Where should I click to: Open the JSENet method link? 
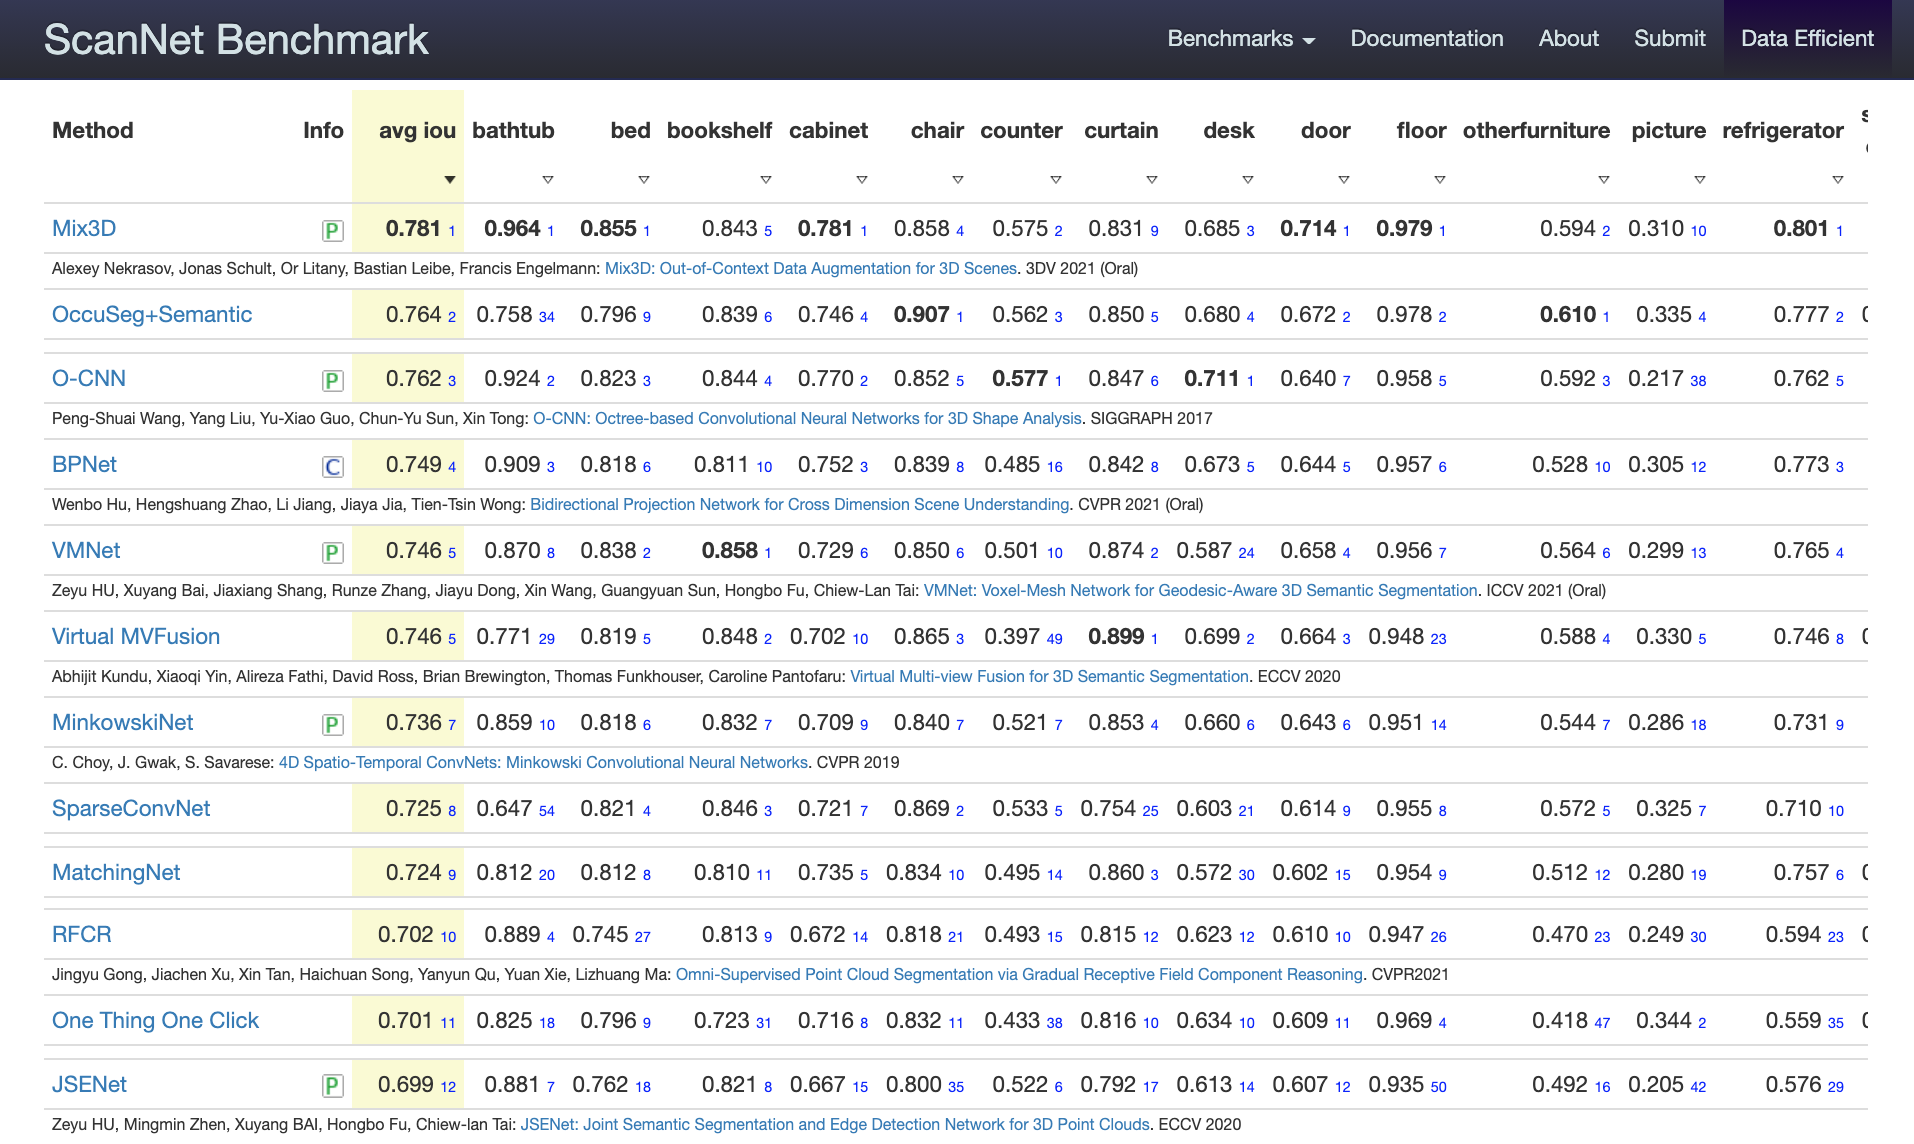click(89, 1084)
